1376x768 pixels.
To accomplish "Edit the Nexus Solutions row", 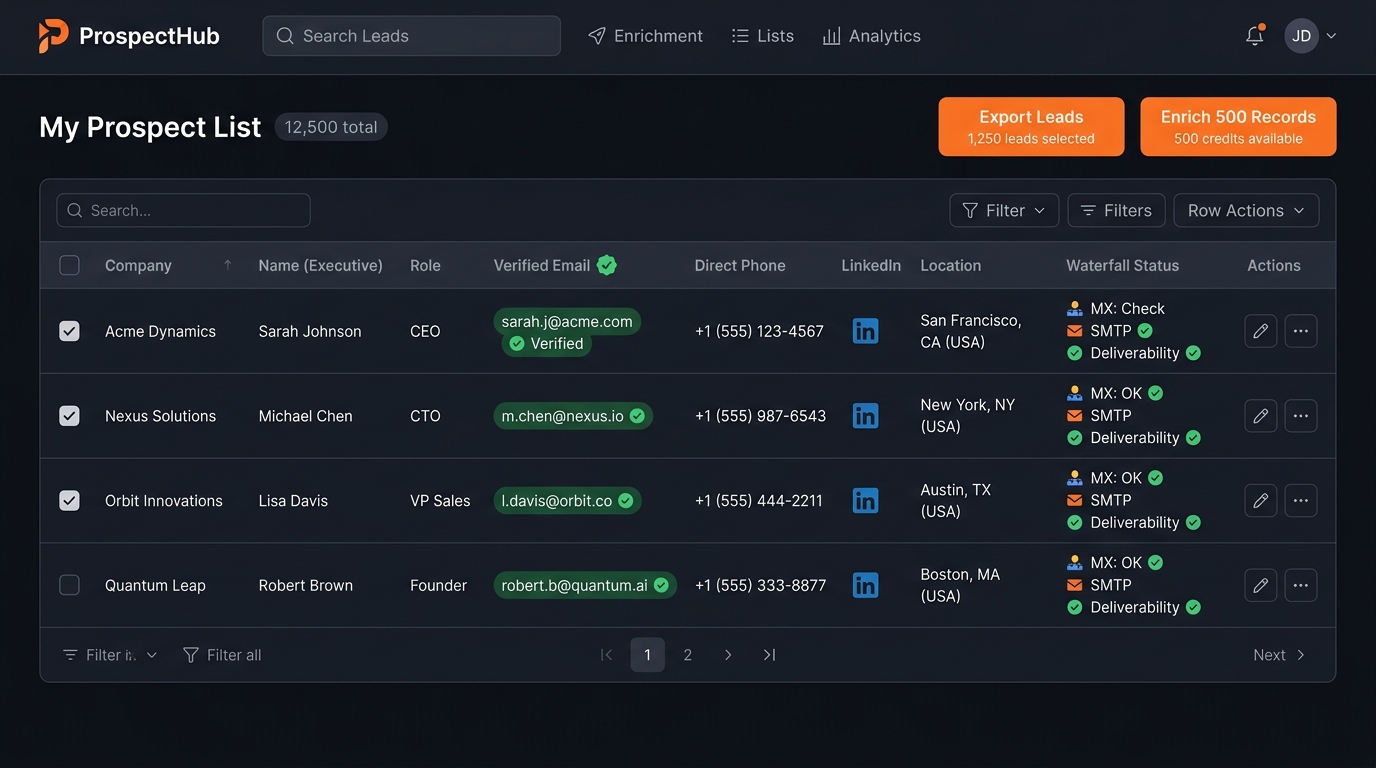I will pos(1260,416).
